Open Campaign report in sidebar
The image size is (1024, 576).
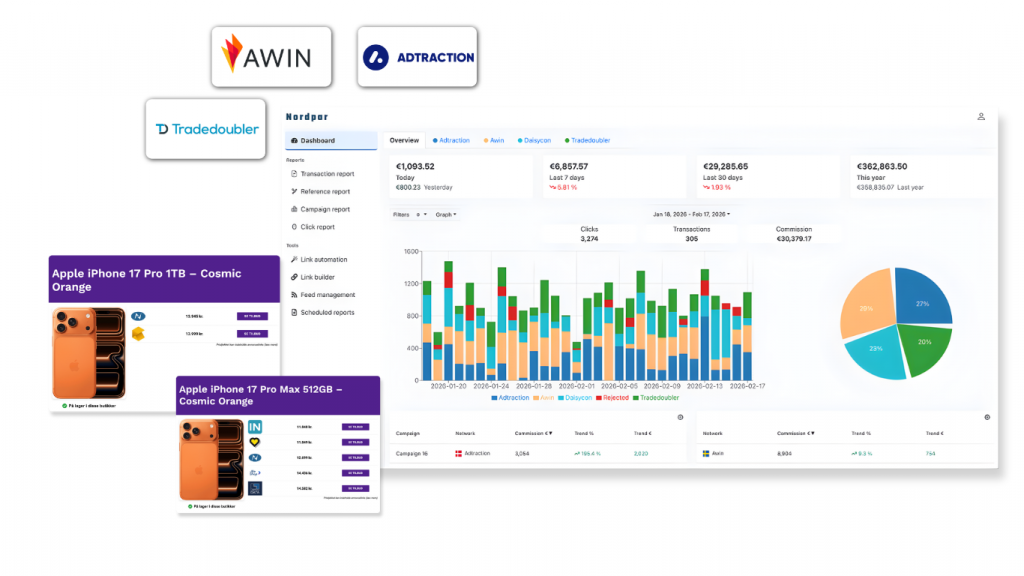pyautogui.click(x=325, y=209)
